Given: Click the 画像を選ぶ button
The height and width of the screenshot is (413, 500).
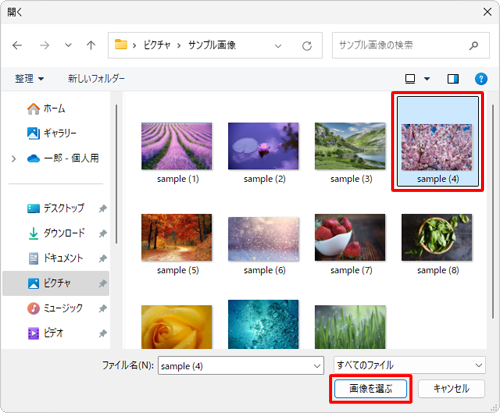Looking at the screenshot, I should coord(371,389).
